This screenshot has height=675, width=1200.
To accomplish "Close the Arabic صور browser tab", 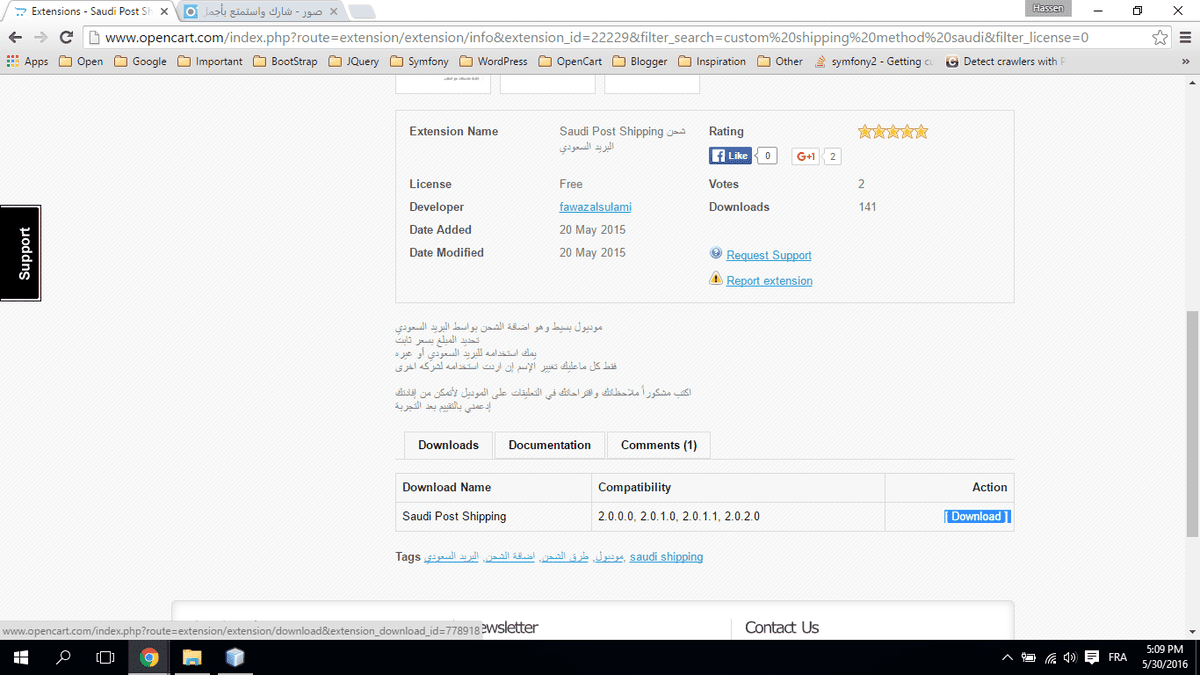I will point(333,12).
